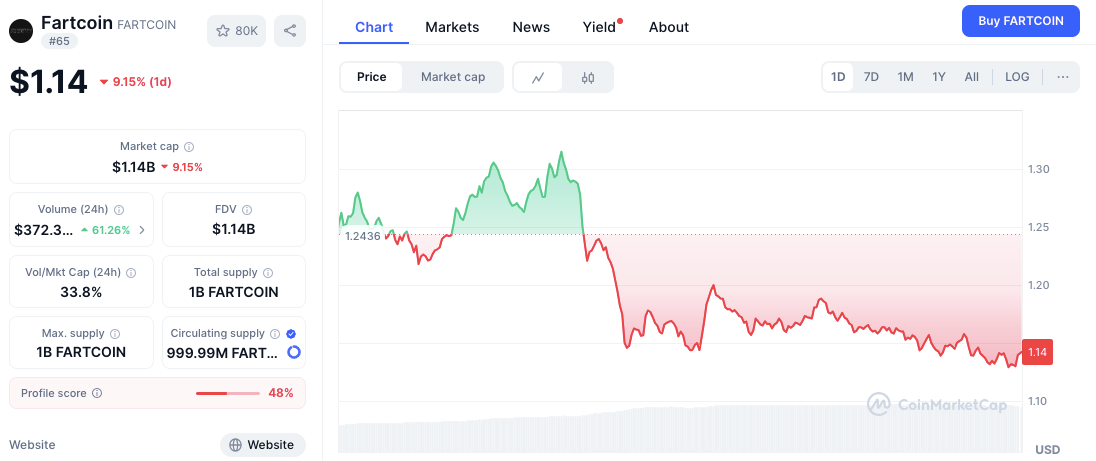This screenshot has width=1096, height=461.
Task: Switch to the candlestick chart icon
Action: coord(588,77)
